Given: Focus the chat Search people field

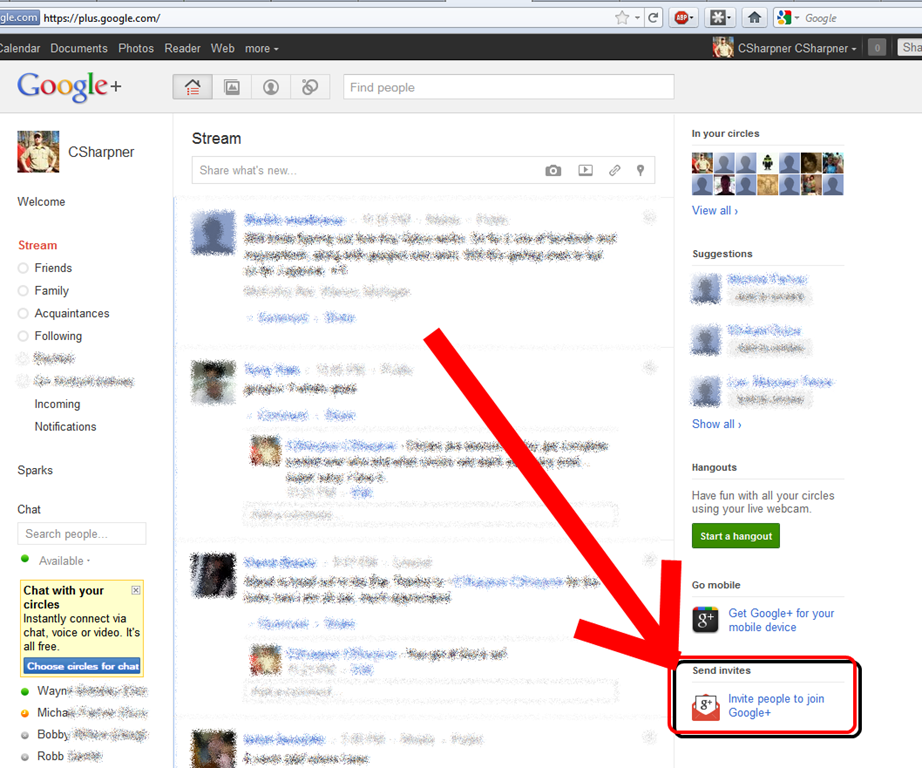Looking at the screenshot, I should [82, 534].
